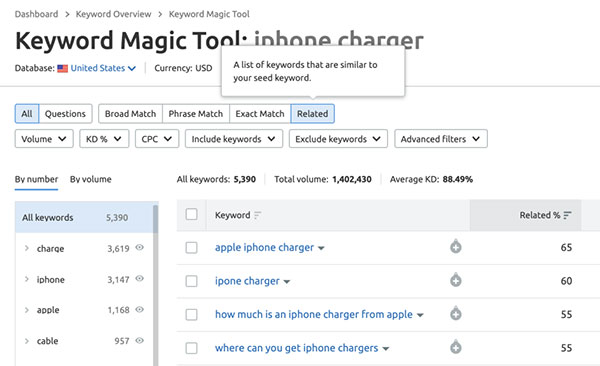Click the 'apple' group count 1,168
The width and height of the screenshot is (600, 366).
click(x=119, y=310)
